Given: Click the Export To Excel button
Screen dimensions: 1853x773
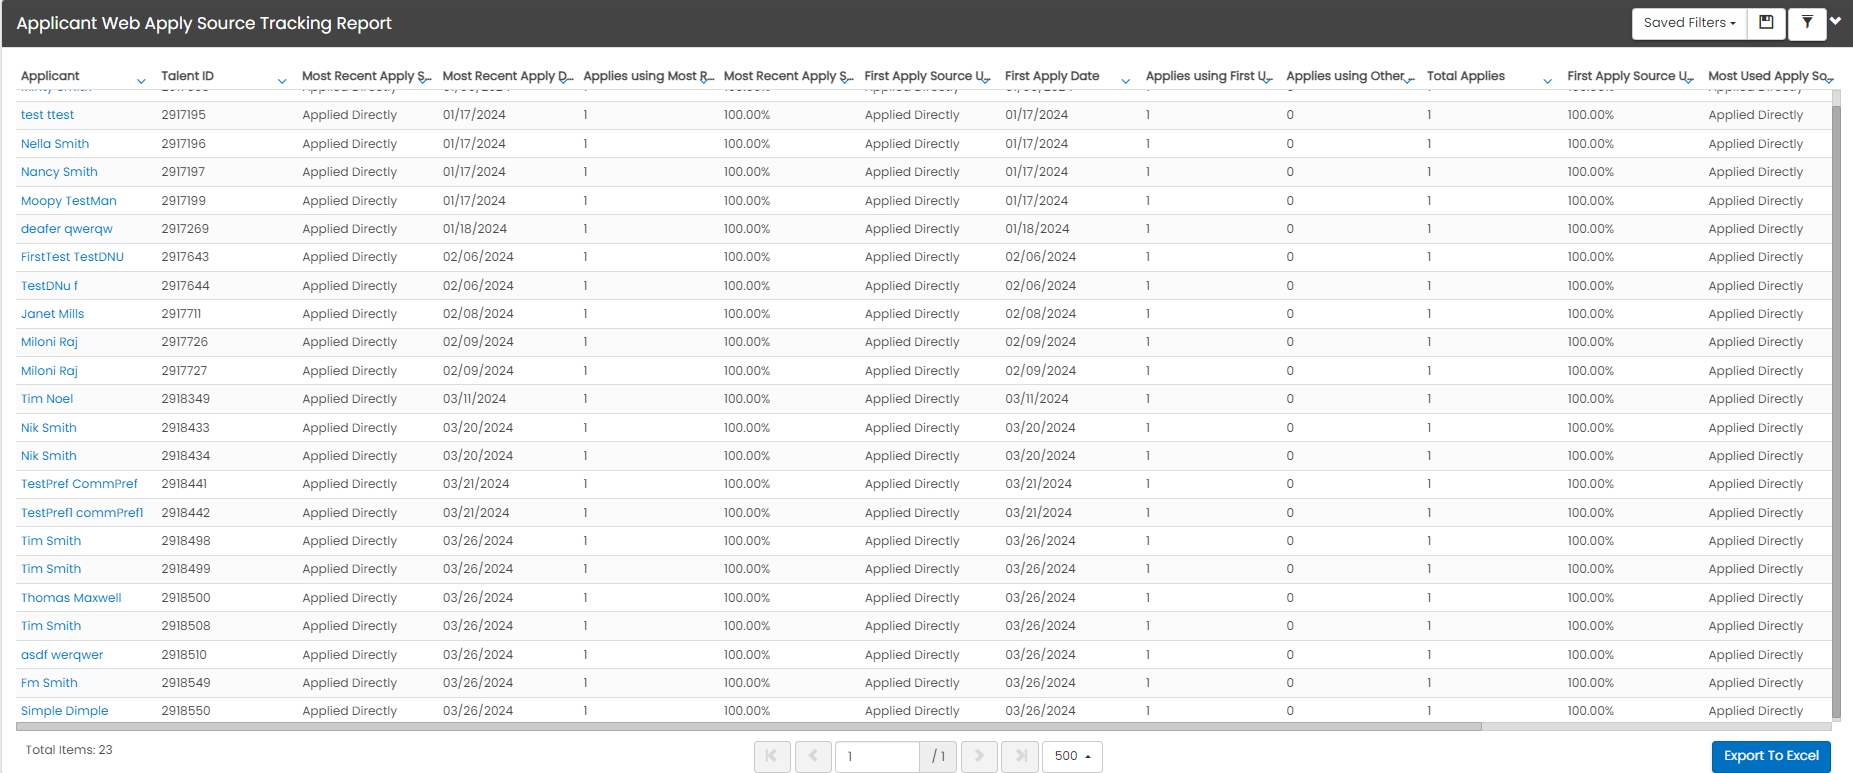Looking at the screenshot, I should point(1771,756).
